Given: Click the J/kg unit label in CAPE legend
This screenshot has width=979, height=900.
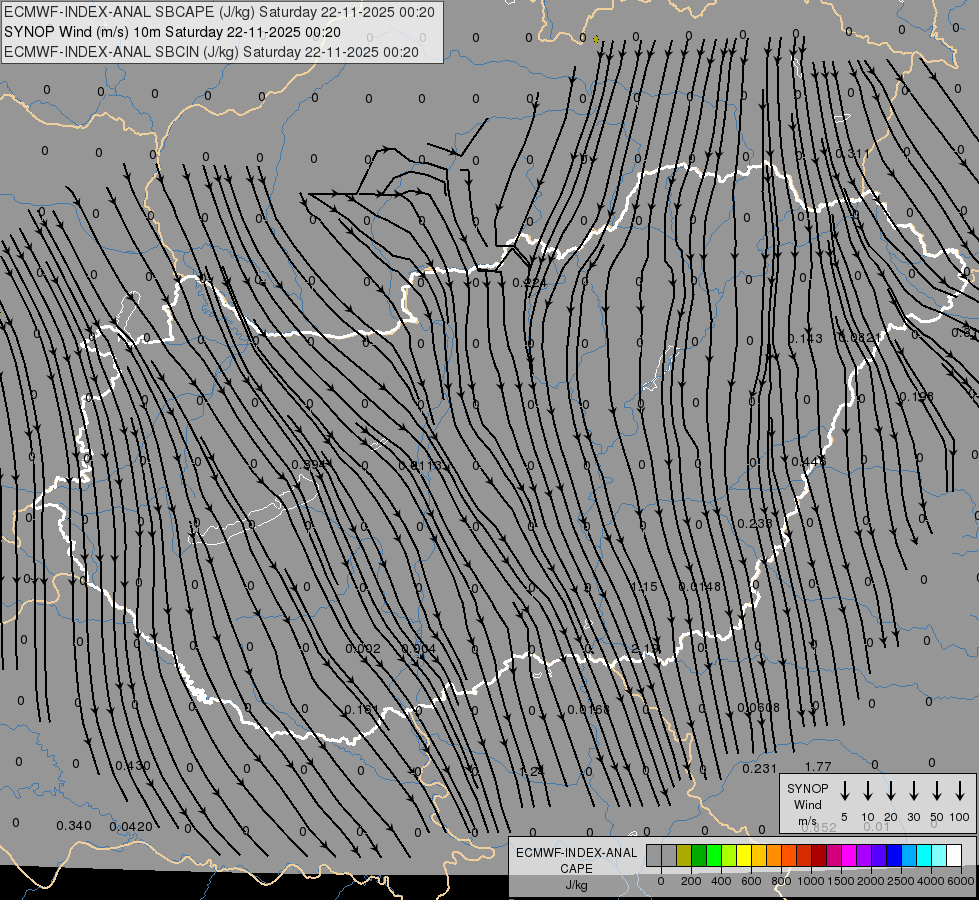Looking at the screenshot, I should click(576, 885).
